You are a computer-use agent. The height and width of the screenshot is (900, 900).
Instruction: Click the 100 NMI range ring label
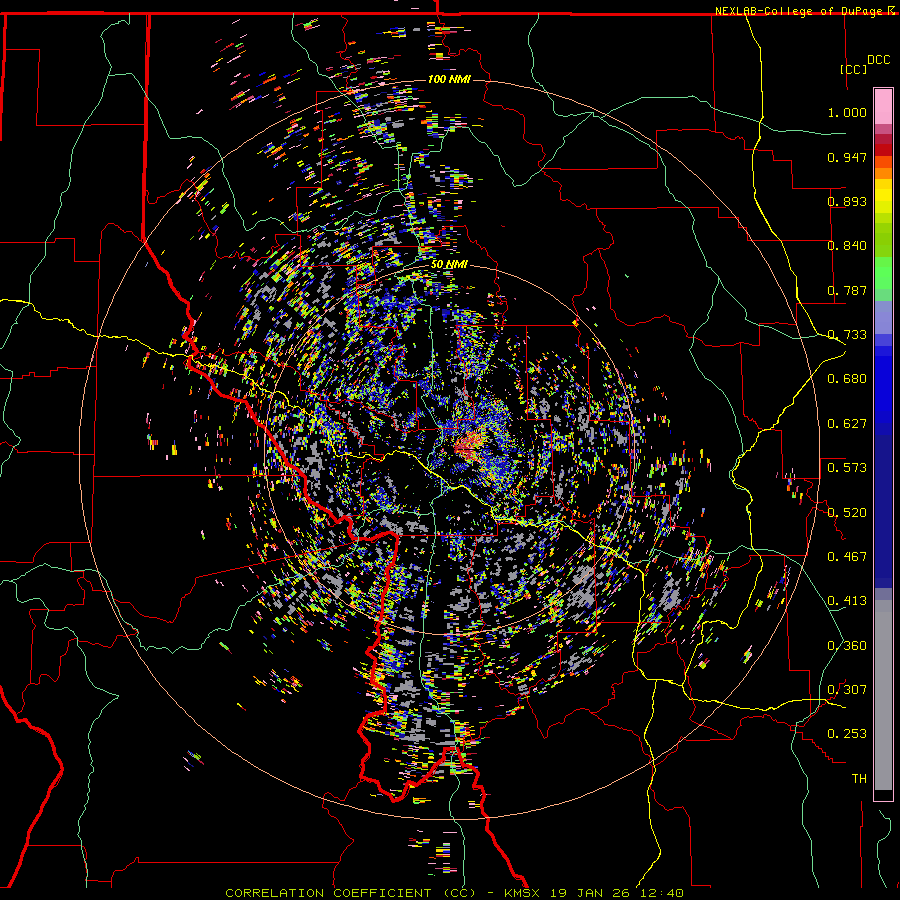pos(449,79)
